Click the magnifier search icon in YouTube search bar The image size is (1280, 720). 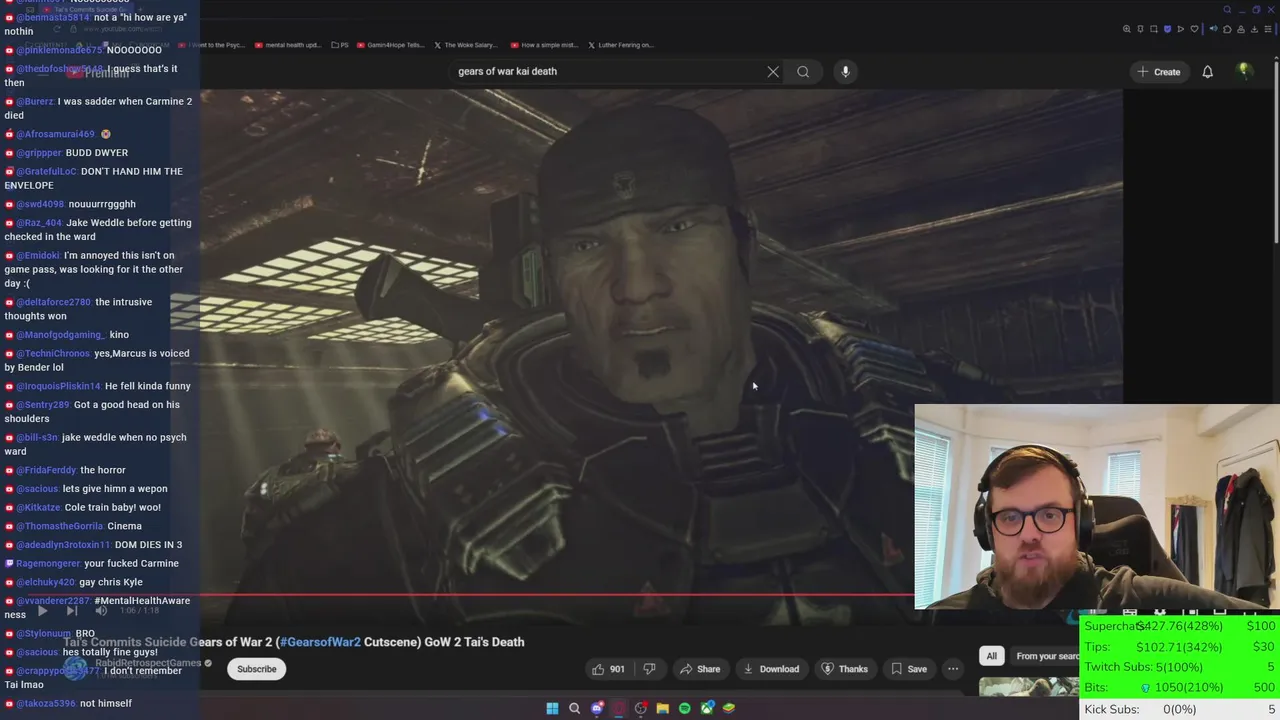803,71
